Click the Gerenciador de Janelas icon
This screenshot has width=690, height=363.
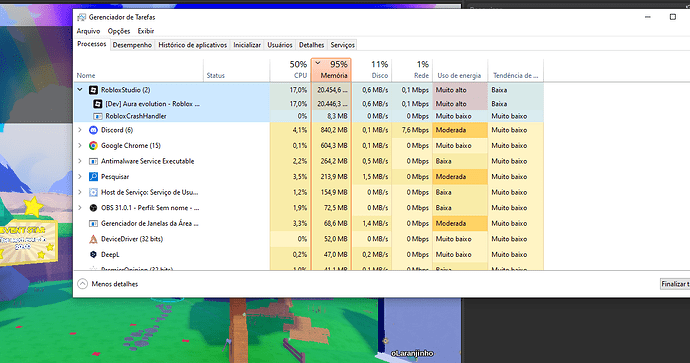coord(93,224)
